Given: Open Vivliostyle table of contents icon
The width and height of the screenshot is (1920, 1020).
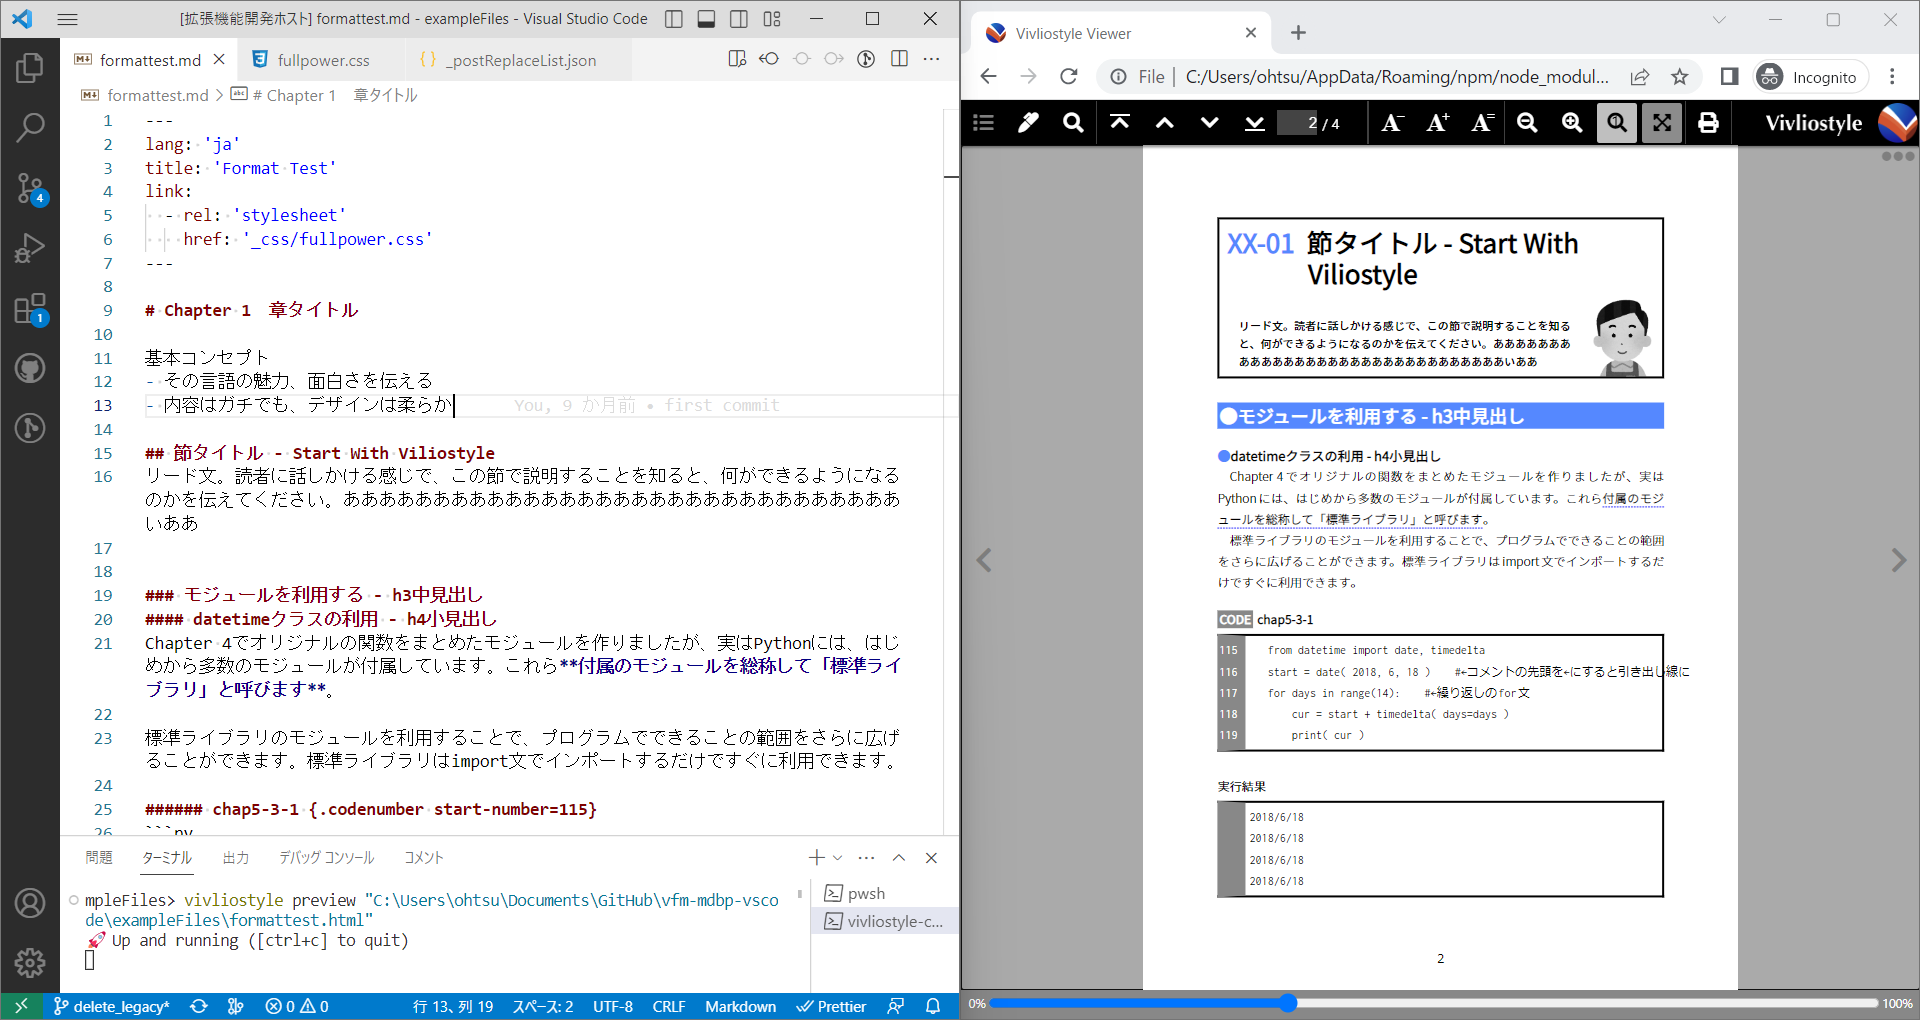Looking at the screenshot, I should 983,122.
